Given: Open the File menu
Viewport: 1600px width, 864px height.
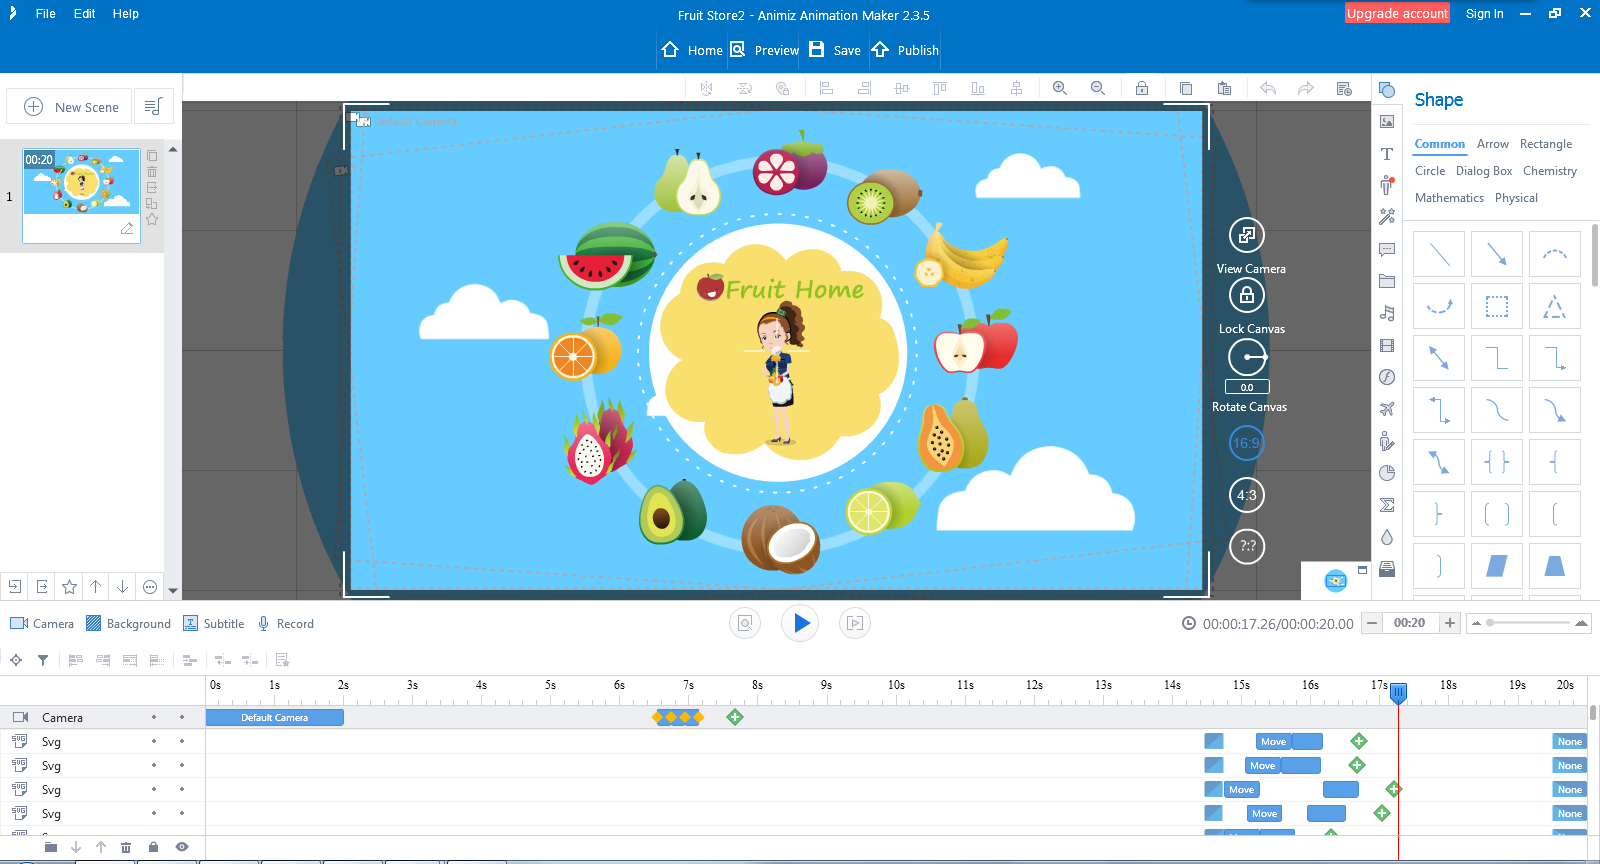Looking at the screenshot, I should tap(45, 14).
